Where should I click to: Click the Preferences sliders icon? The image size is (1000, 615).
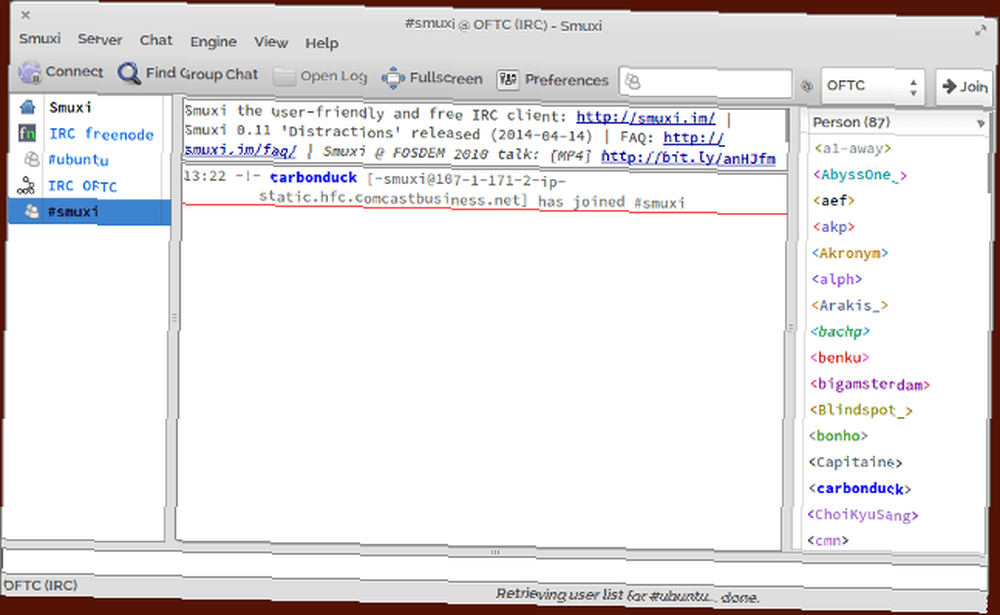click(508, 80)
